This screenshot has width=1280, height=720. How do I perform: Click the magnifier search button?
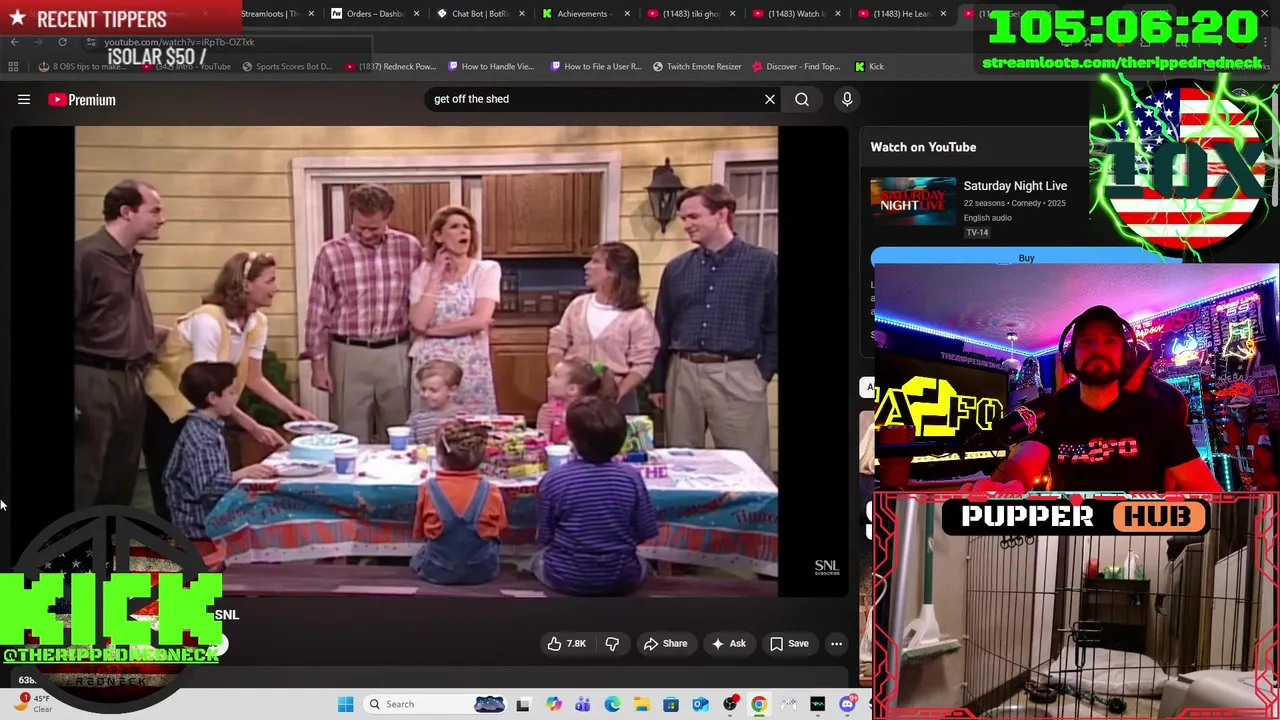pyautogui.click(x=802, y=99)
